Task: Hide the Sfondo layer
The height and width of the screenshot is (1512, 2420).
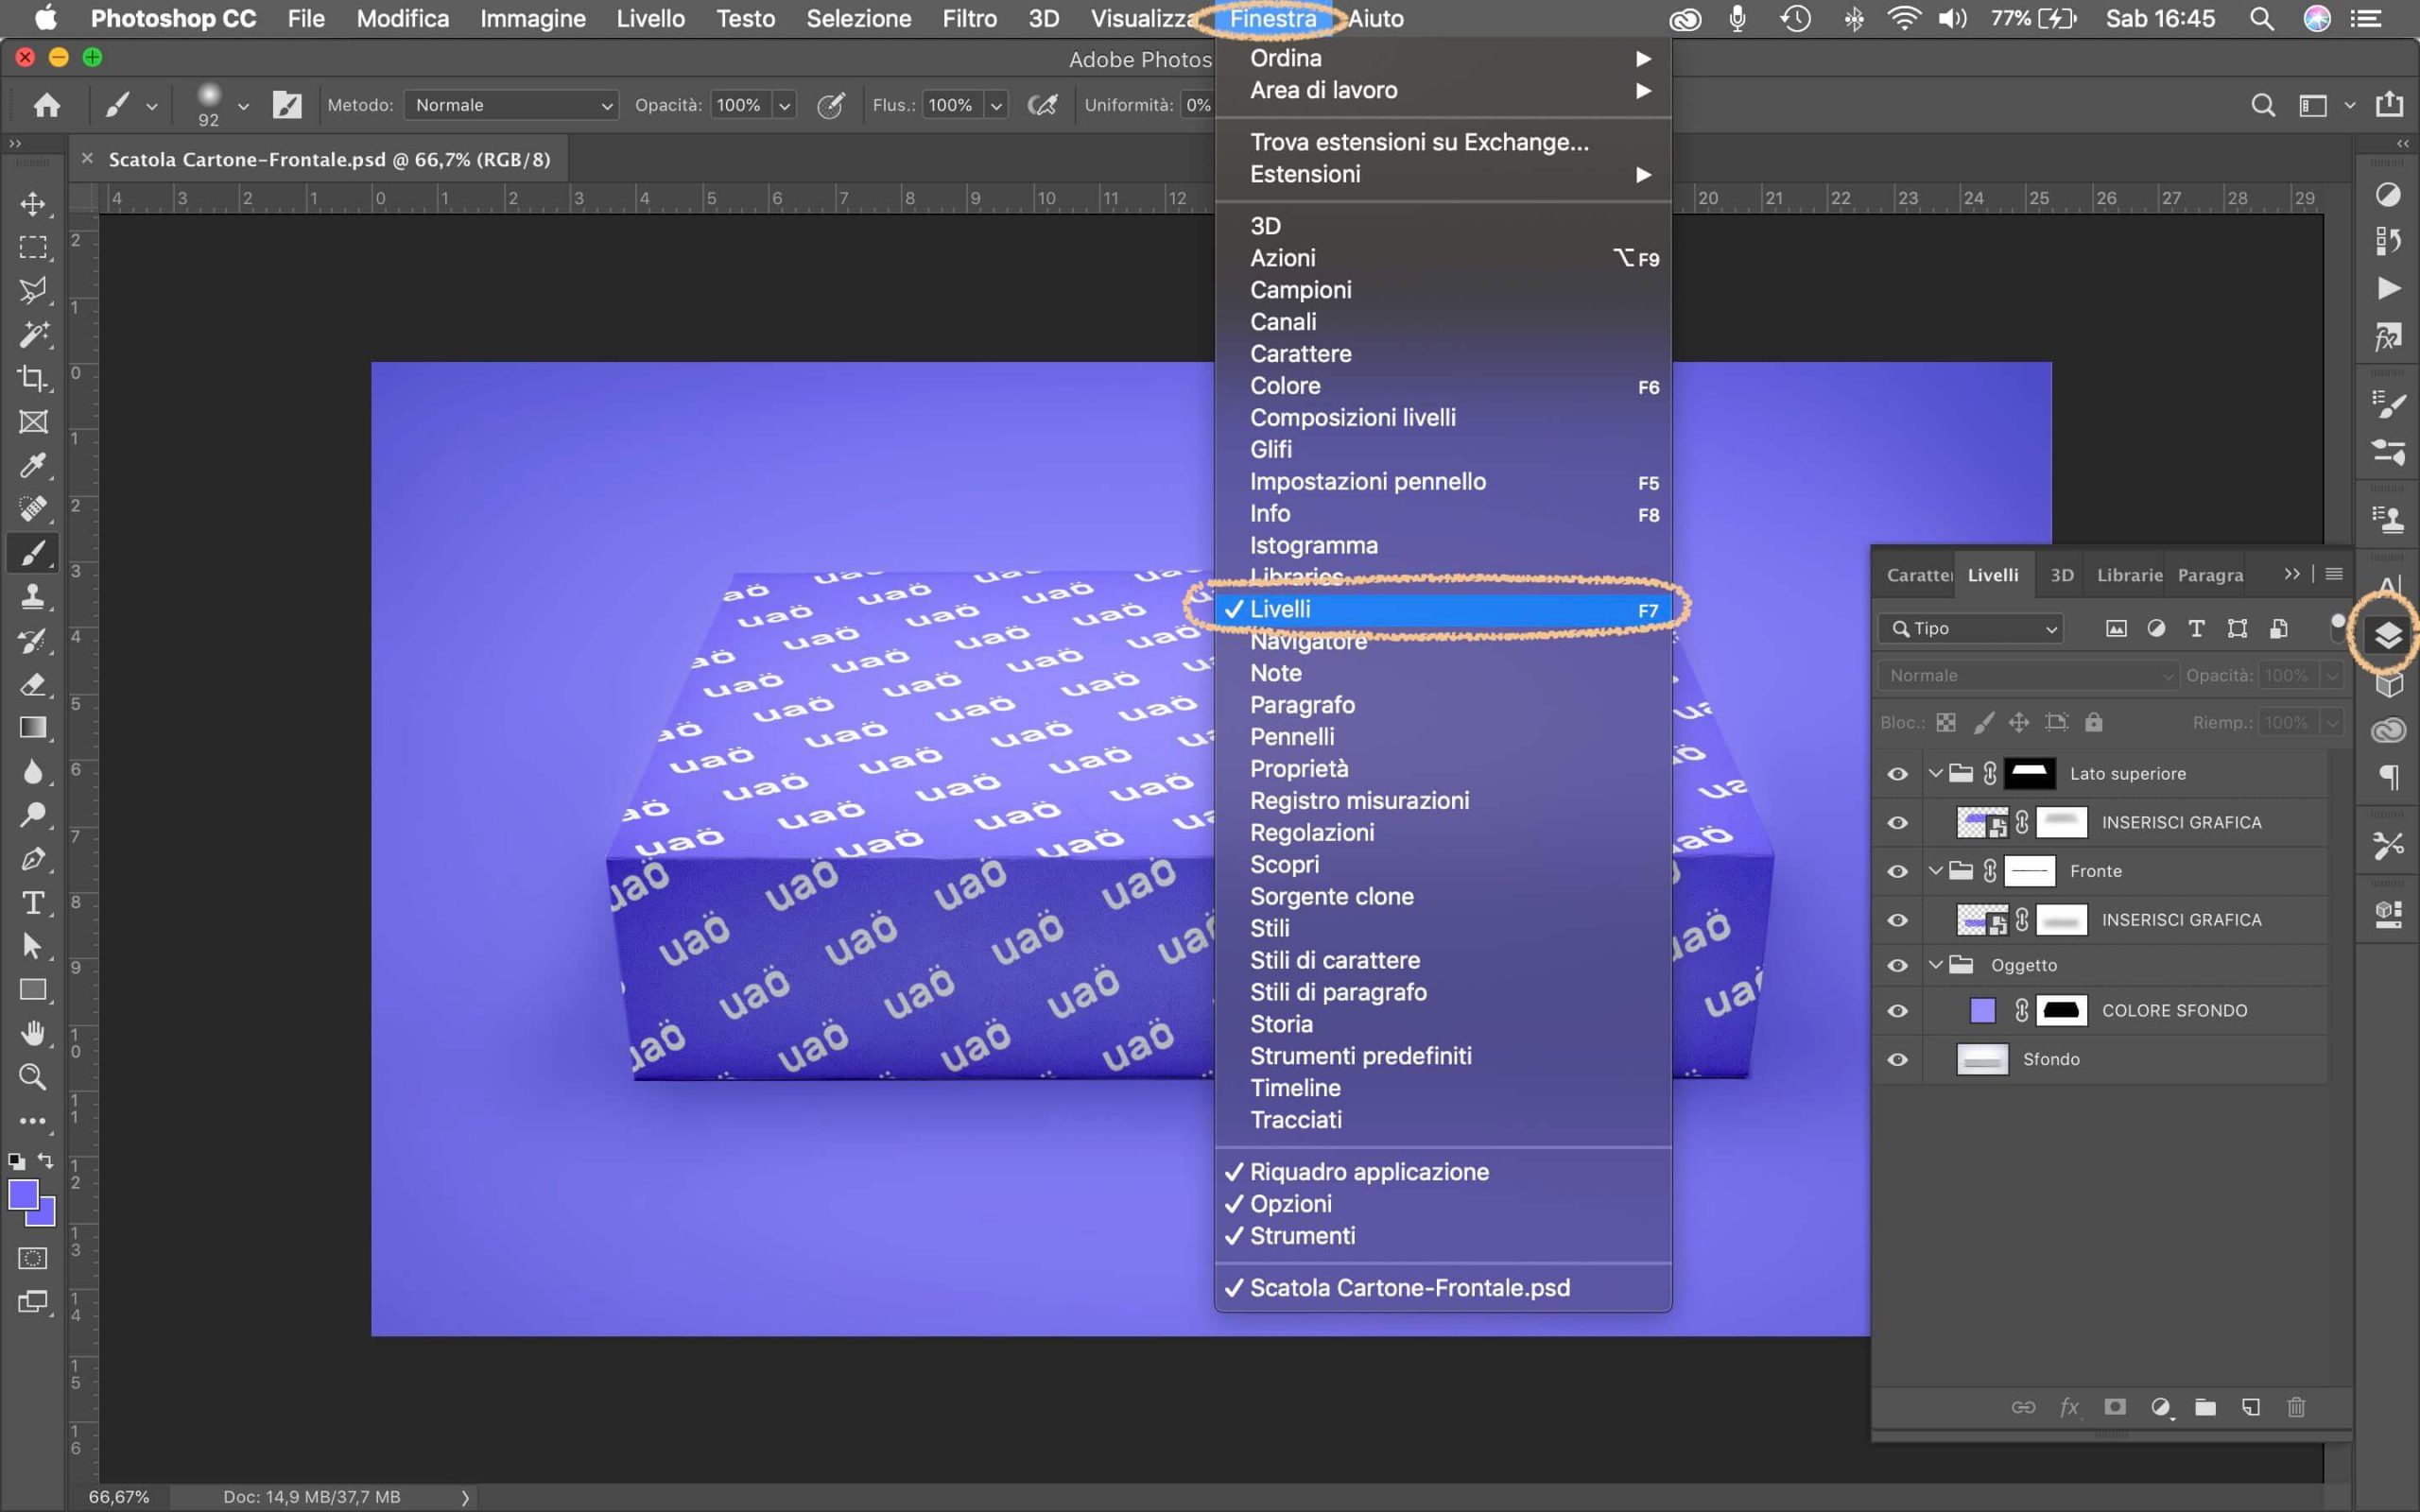Action: pyautogui.click(x=1897, y=1059)
